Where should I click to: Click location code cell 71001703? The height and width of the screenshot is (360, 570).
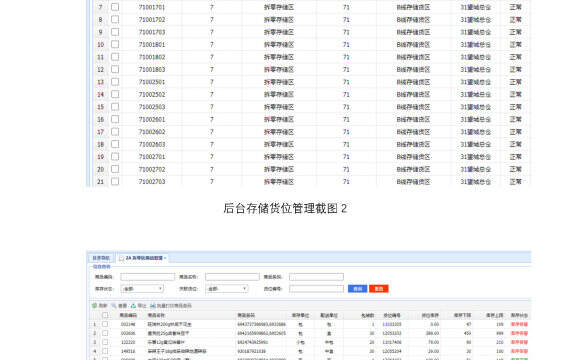152,32
